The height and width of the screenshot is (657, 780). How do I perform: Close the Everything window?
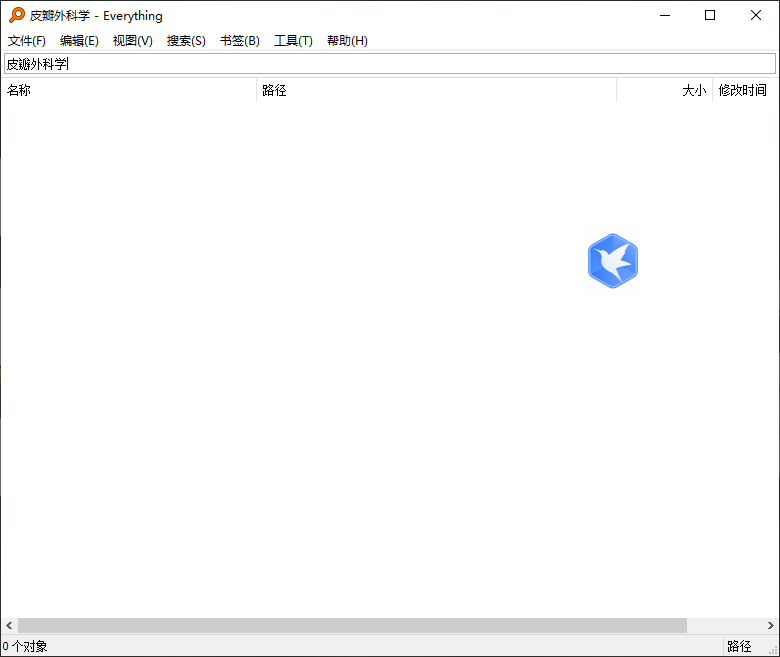click(756, 15)
